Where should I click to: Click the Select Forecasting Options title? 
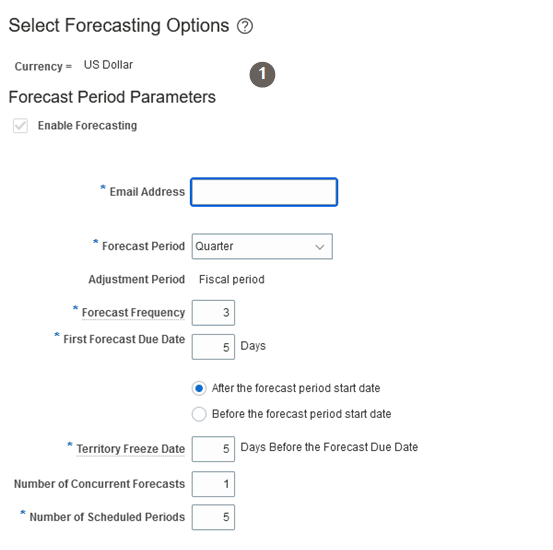click(x=119, y=26)
